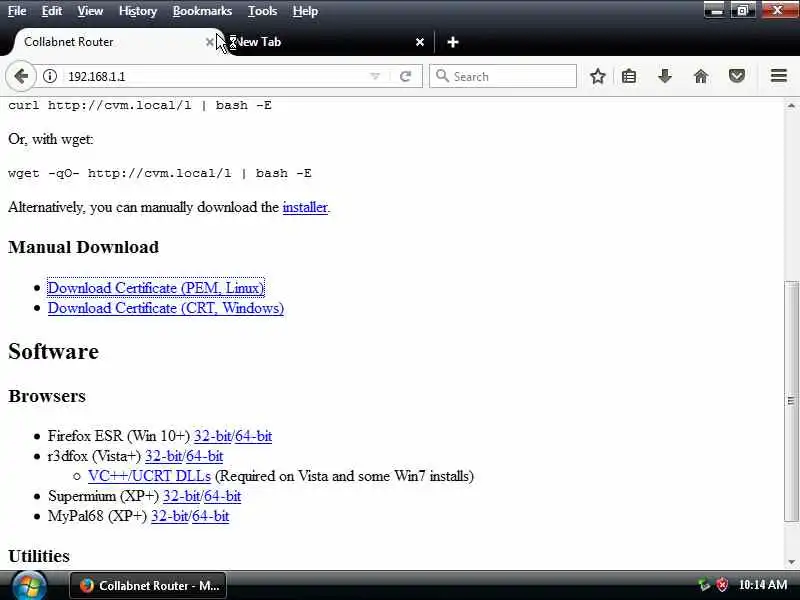Click the wget command text line
Screen dimensions: 800x600
pyautogui.click(x=160, y=173)
